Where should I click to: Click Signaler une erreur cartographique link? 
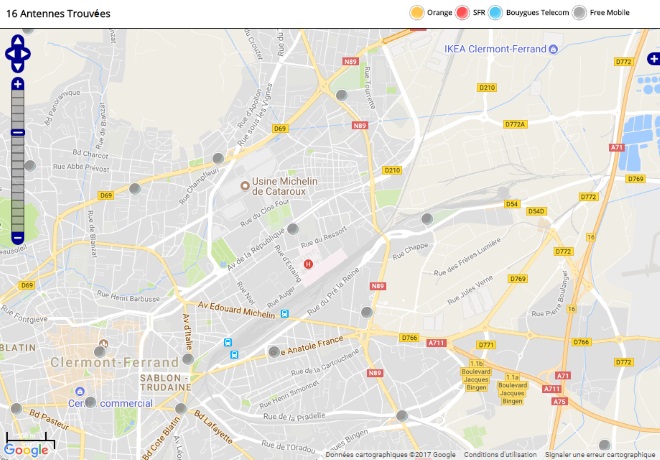click(600, 455)
